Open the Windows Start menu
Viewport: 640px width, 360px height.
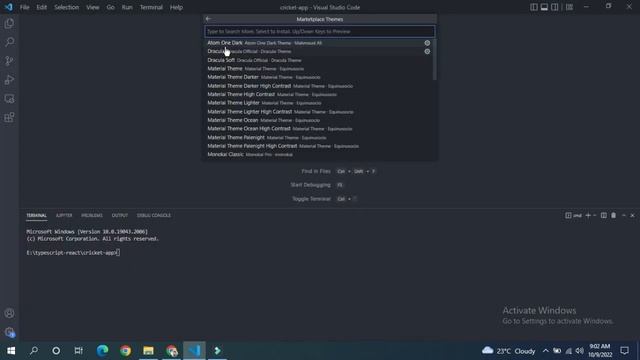11,351
